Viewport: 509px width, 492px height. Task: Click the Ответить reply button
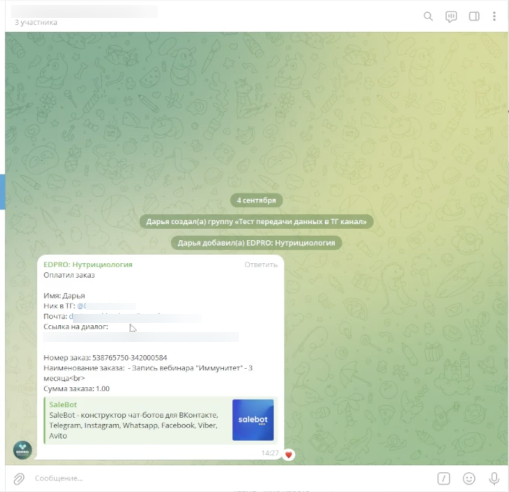tap(261, 265)
